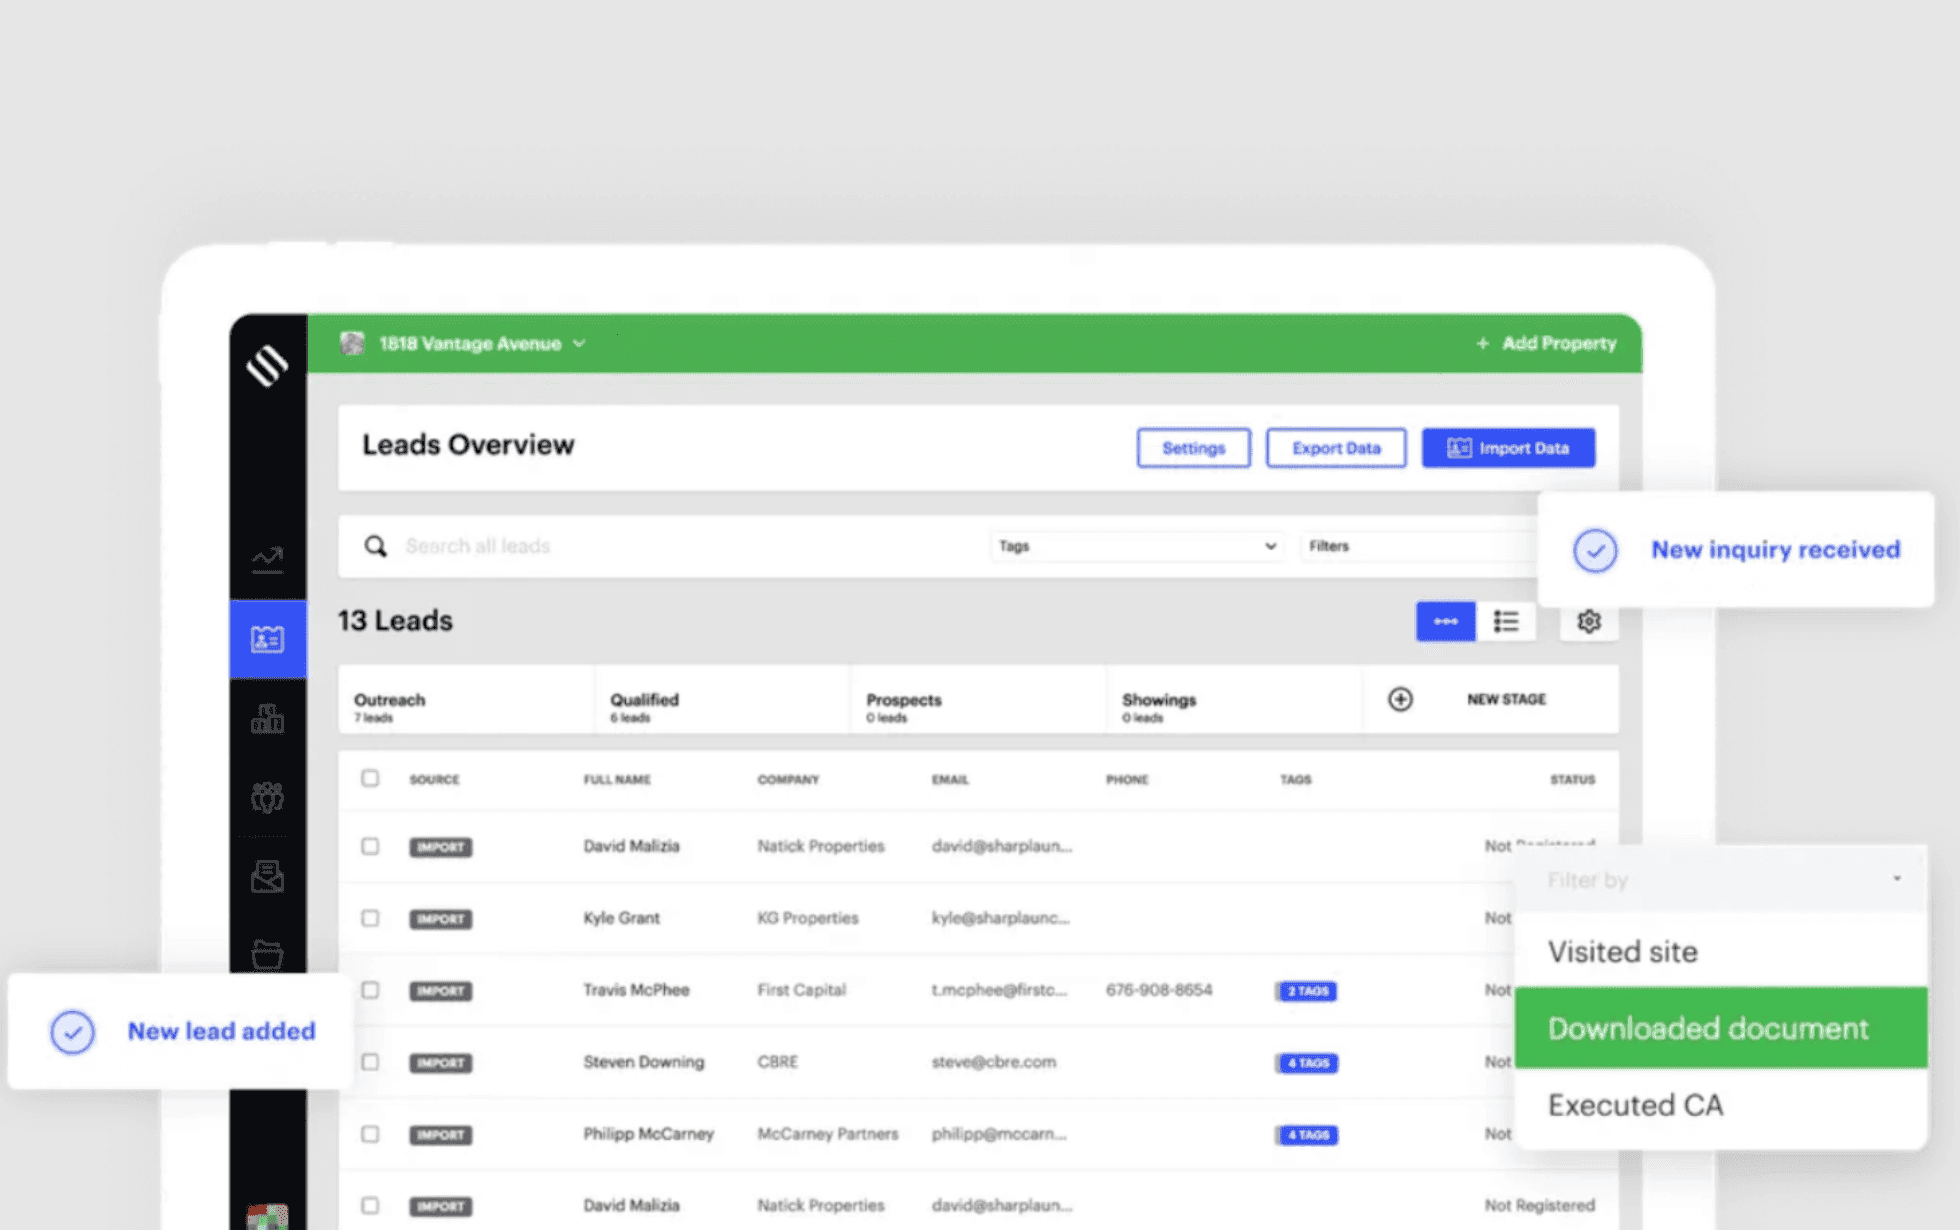This screenshot has height=1230, width=1960.
Task: Check the Philipp McCarney row checkbox
Action: click(x=370, y=1134)
